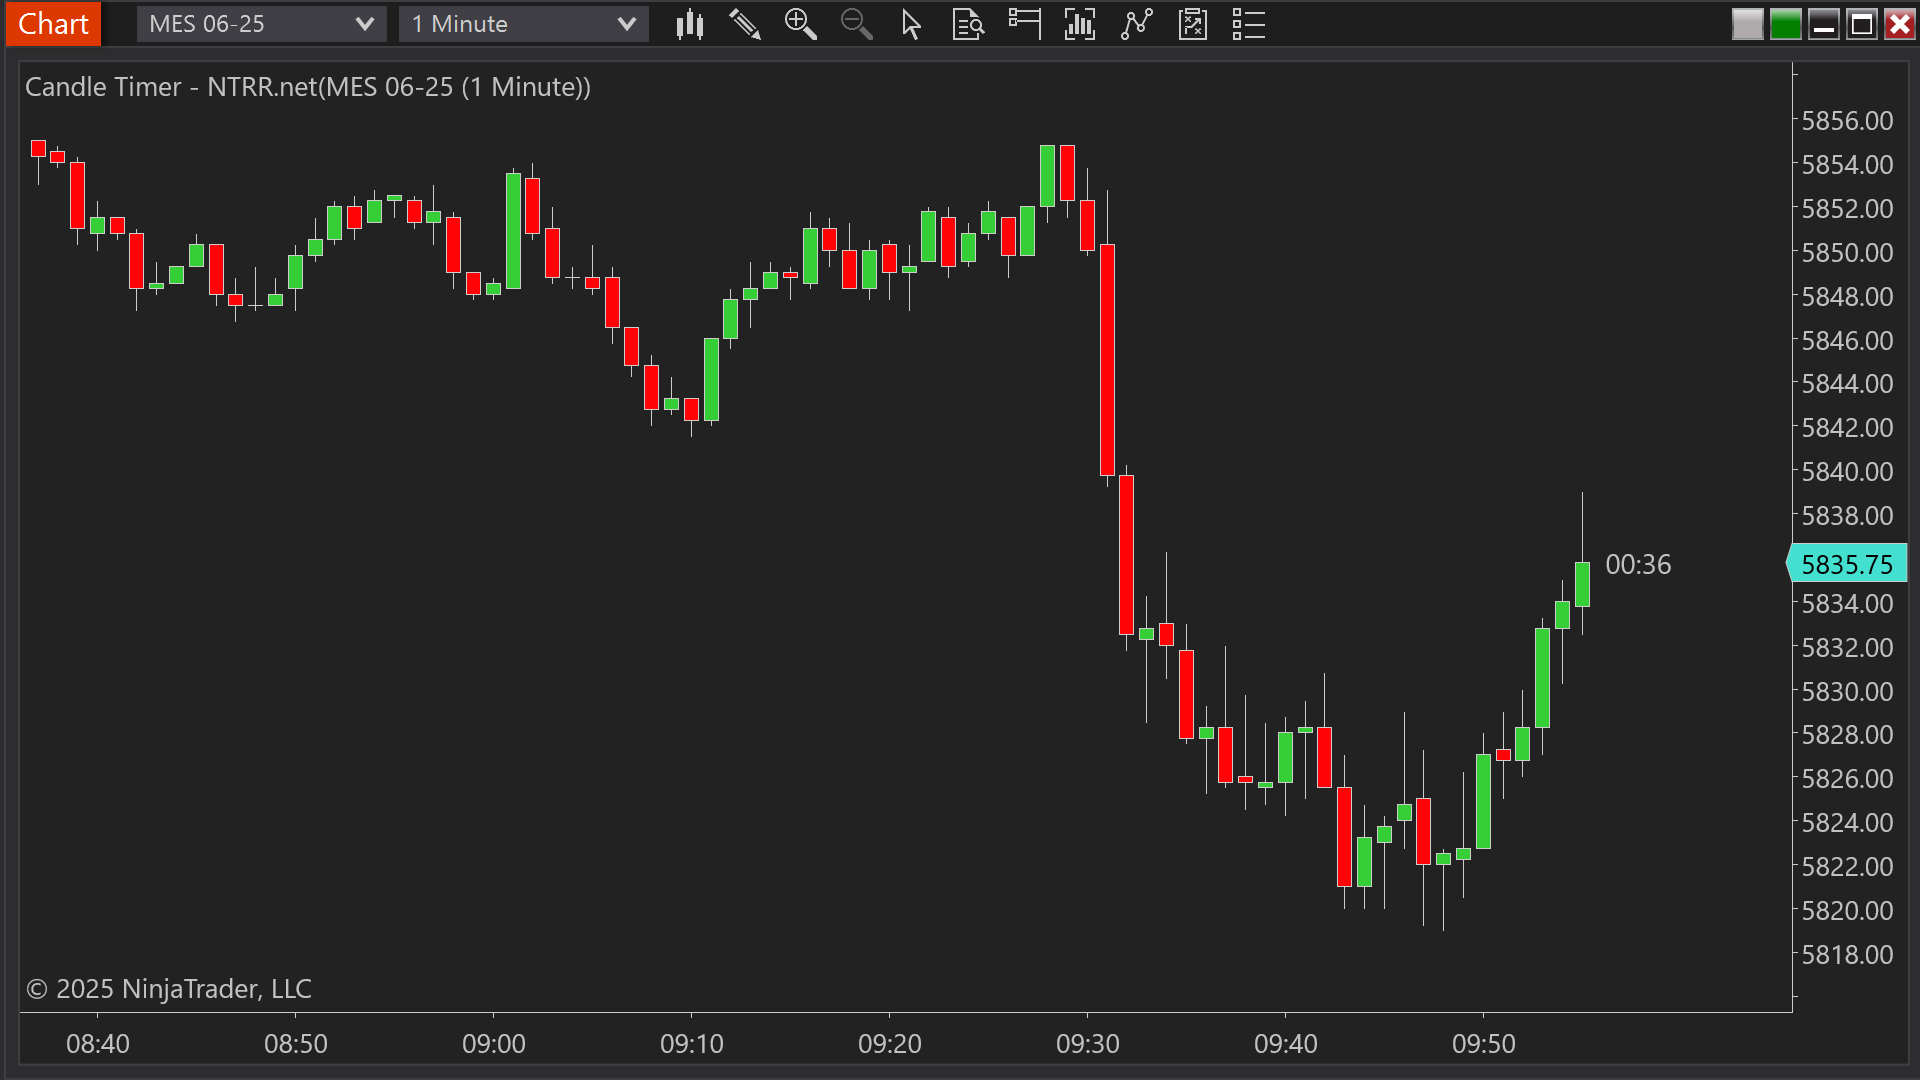Toggle the green instrument link button
The width and height of the screenshot is (1920, 1080).
click(x=1785, y=24)
